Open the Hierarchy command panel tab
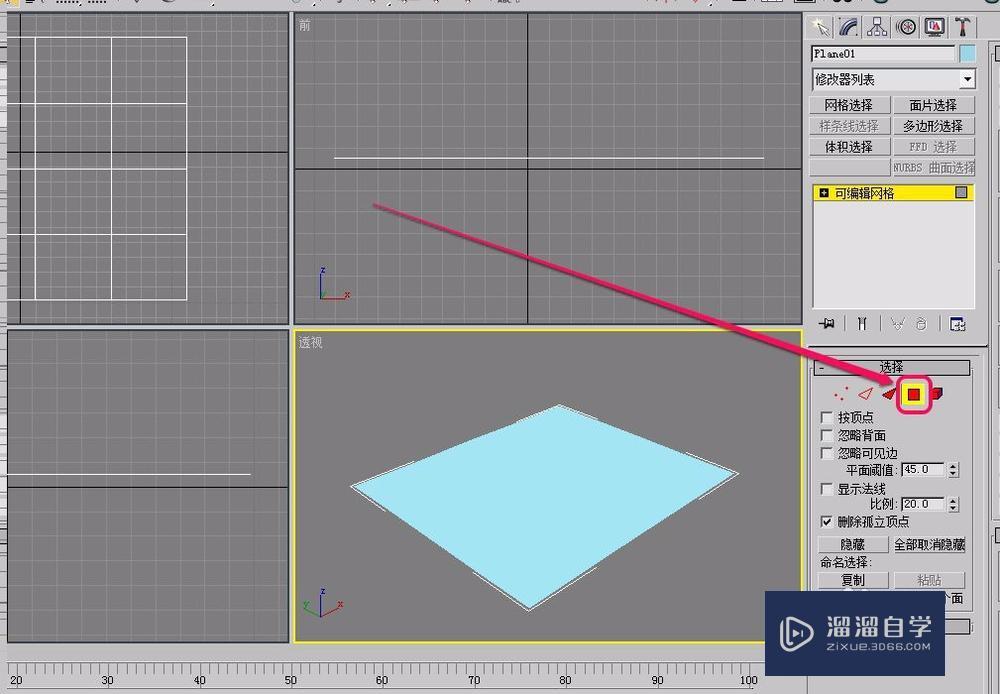The height and width of the screenshot is (694, 1000). click(877, 27)
